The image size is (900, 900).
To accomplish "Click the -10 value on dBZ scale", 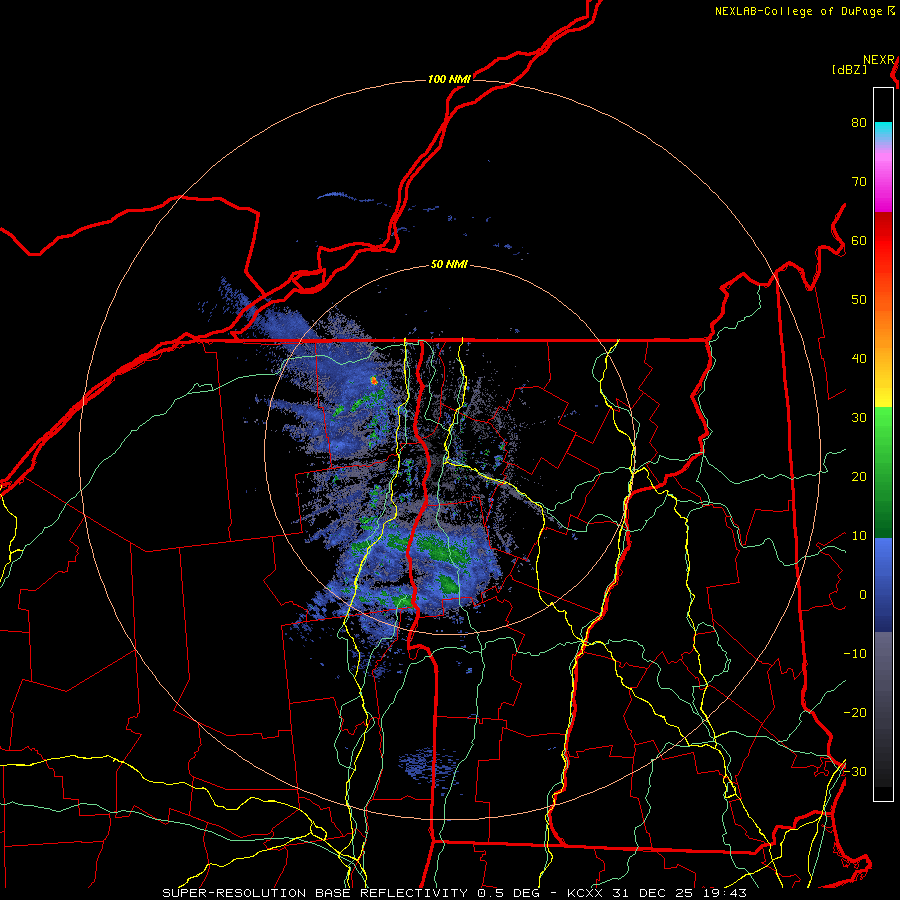I will 855,654.
